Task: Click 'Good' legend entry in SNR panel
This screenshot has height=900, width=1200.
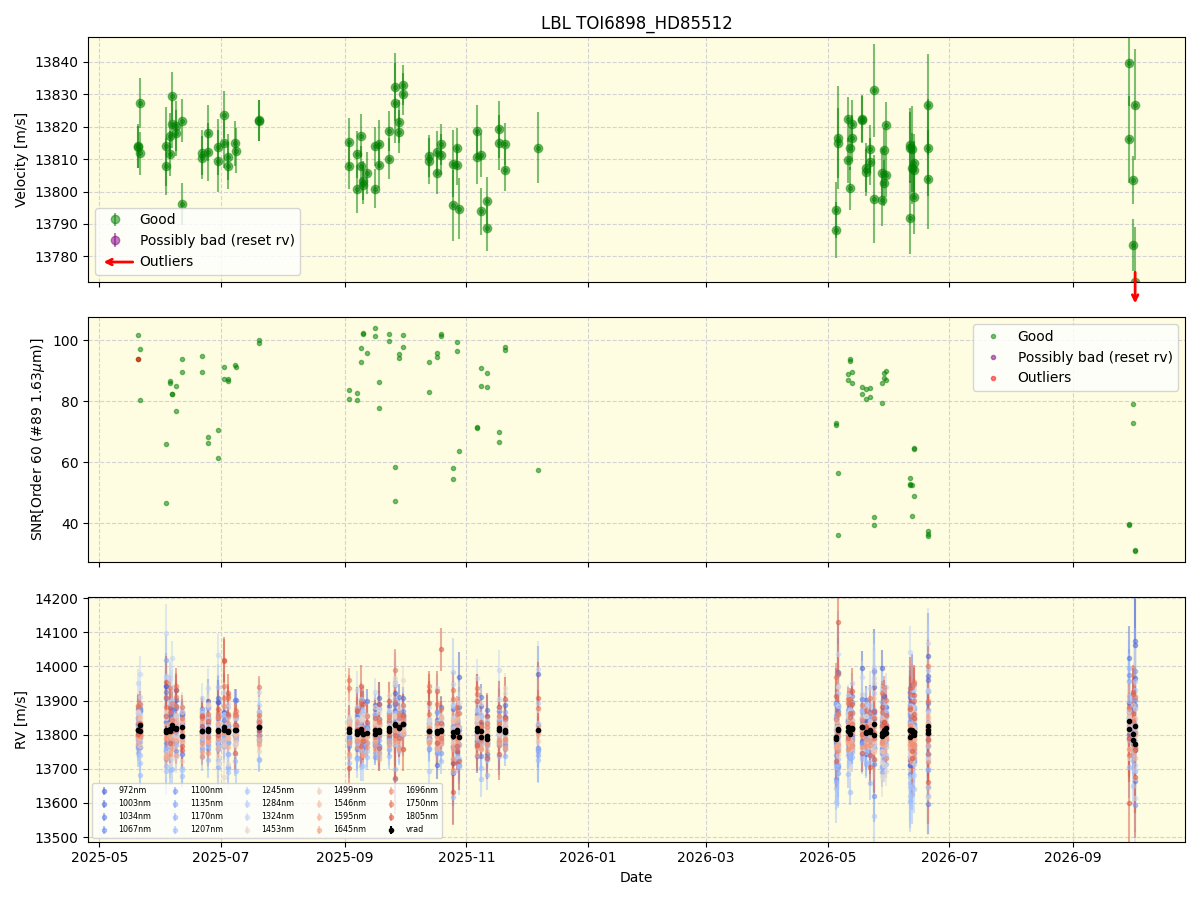Action: tap(1036, 336)
